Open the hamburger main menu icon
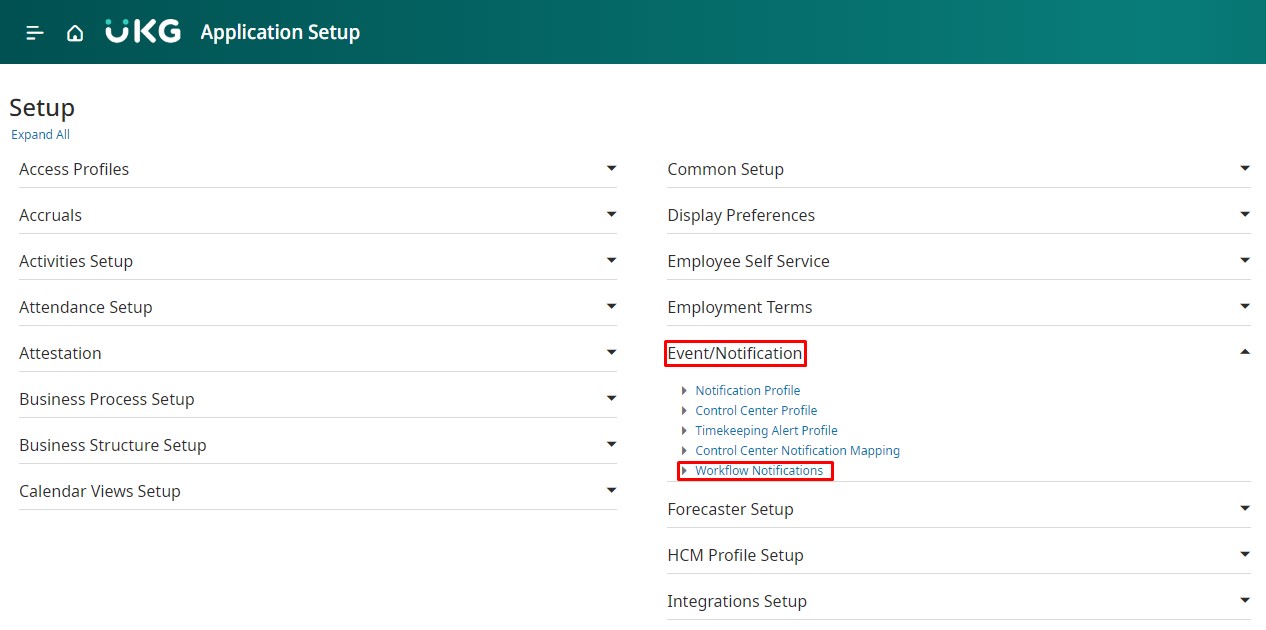 click(35, 33)
